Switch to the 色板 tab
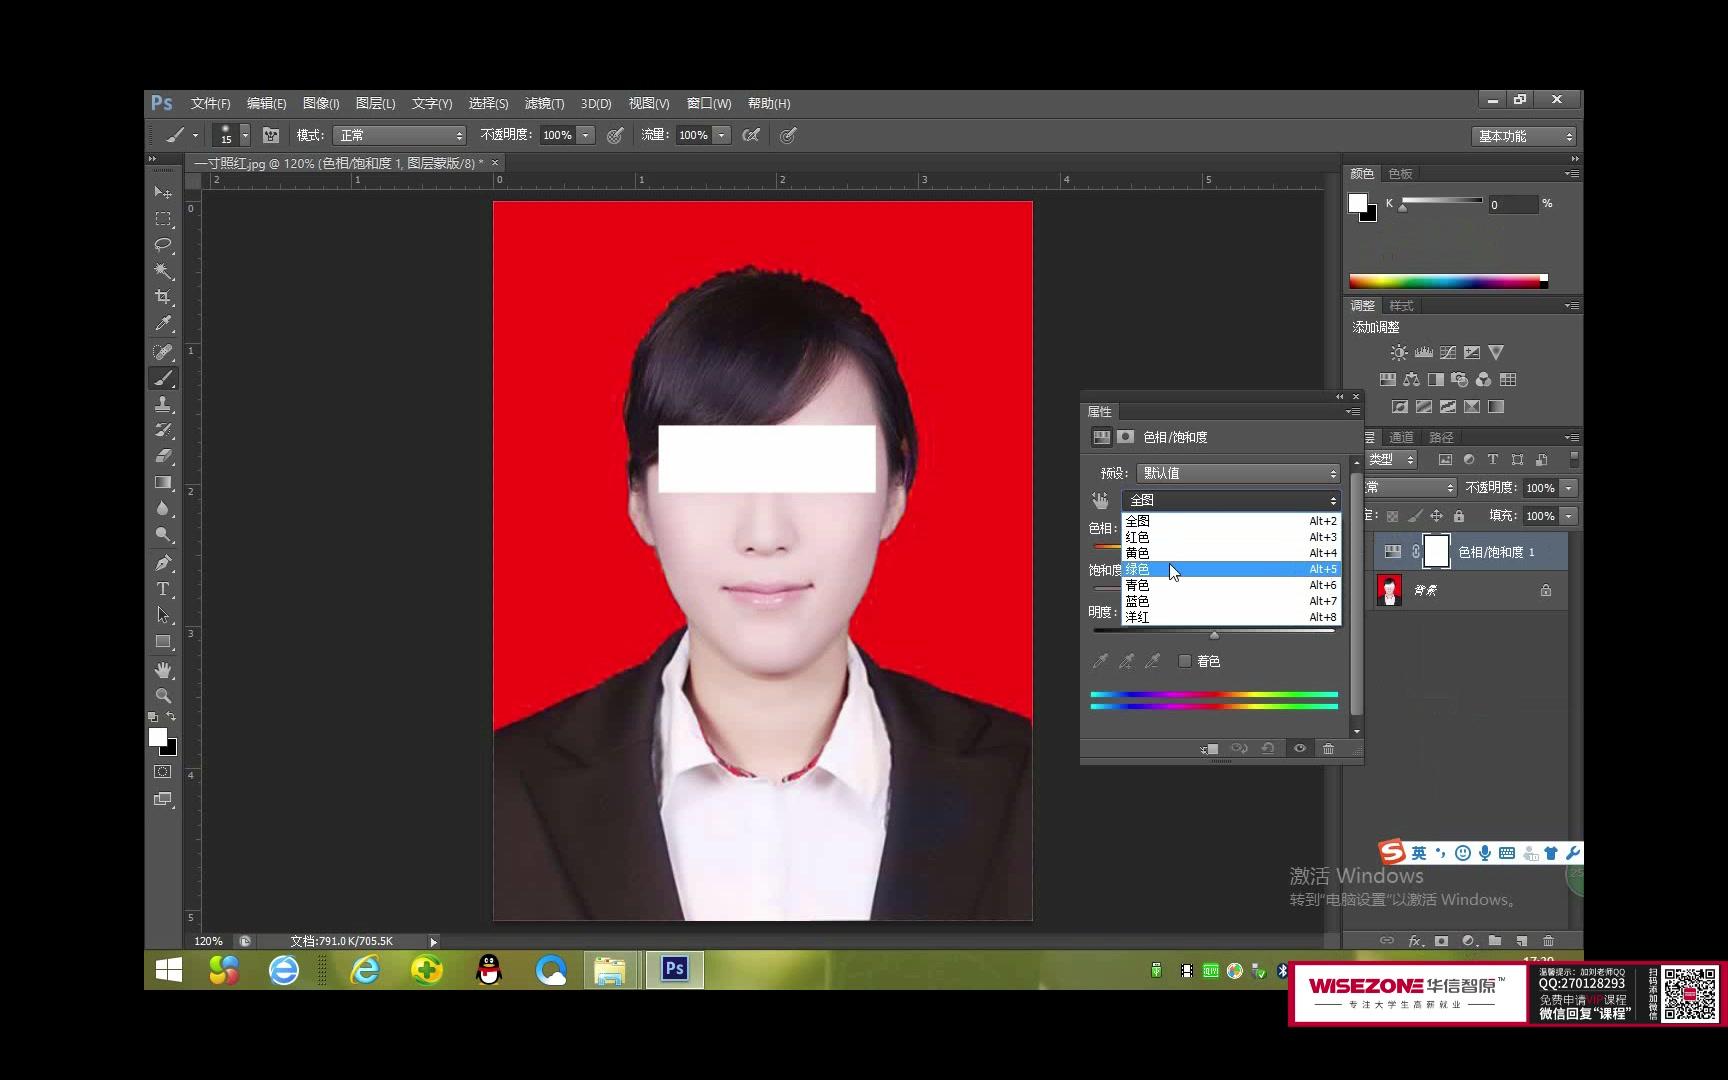1728x1080 pixels. pyautogui.click(x=1400, y=174)
